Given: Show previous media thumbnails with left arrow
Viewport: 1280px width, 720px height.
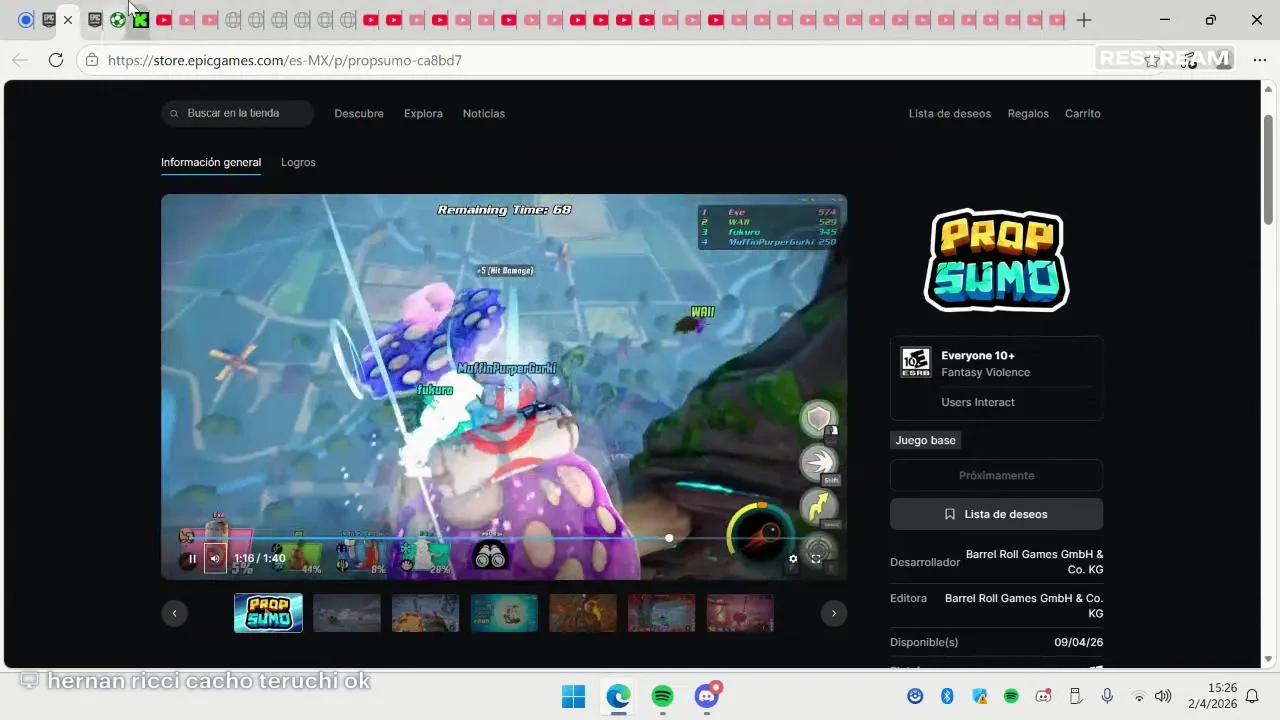Looking at the screenshot, I should coord(175,613).
